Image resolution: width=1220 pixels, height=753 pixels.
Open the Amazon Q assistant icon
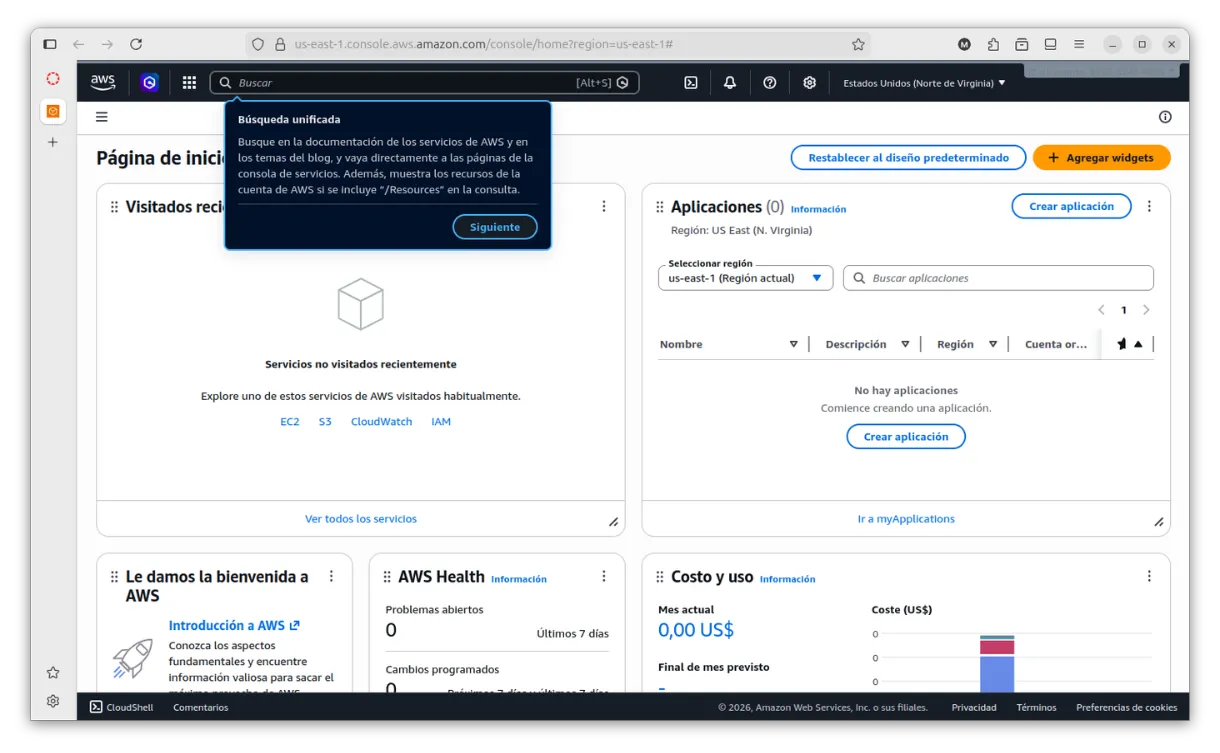[149, 82]
